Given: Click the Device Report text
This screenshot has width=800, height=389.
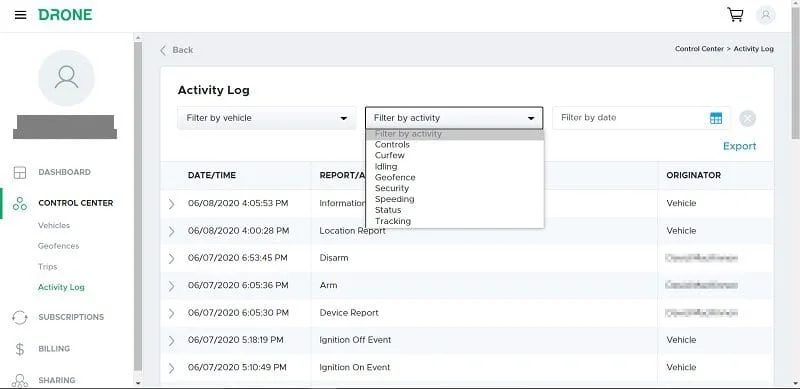Looking at the screenshot, I should 349,312.
